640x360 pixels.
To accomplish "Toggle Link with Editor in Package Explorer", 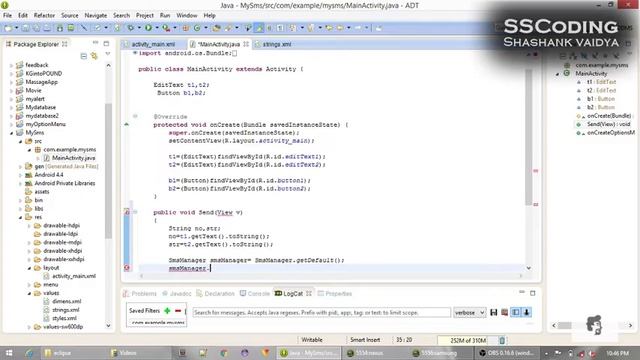I will pos(94,56).
